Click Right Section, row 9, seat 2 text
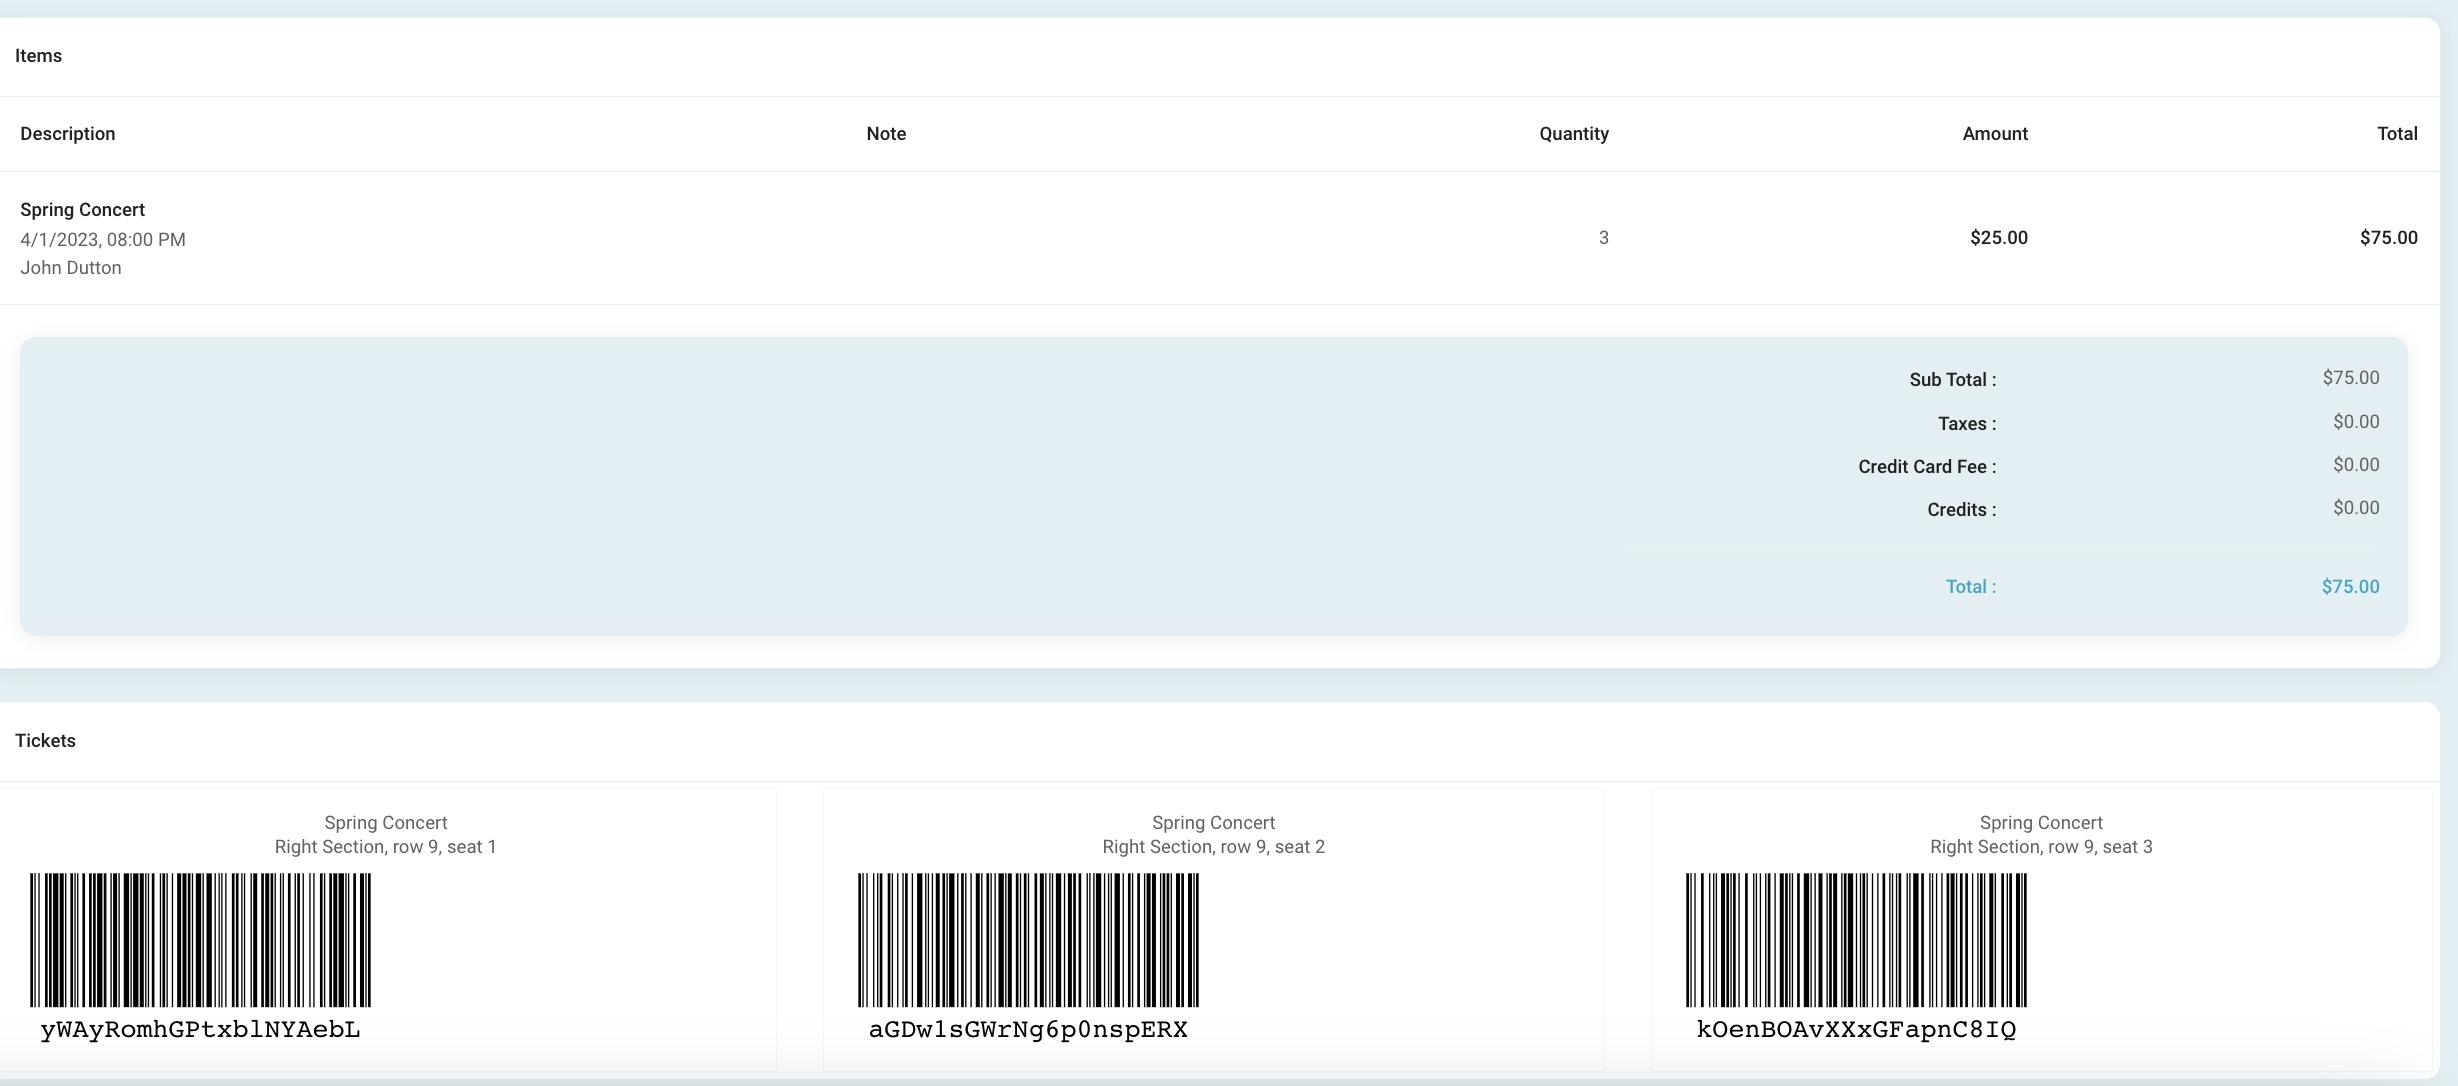2458x1086 pixels. pos(1214,847)
